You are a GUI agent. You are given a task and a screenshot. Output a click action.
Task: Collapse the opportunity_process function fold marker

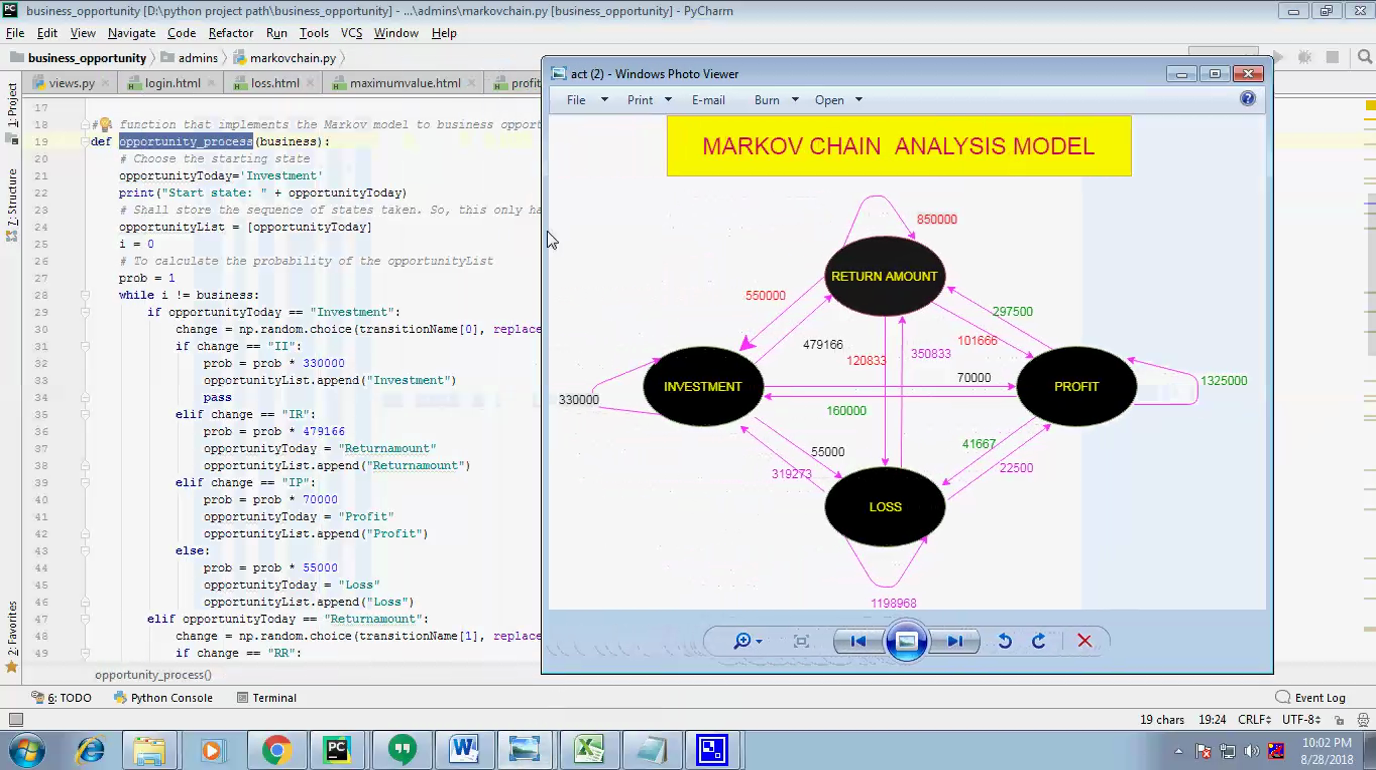point(86,142)
